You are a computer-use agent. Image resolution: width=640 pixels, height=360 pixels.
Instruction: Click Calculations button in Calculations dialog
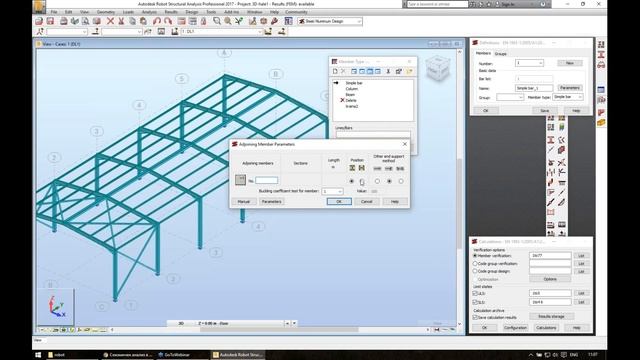pyautogui.click(x=546, y=328)
